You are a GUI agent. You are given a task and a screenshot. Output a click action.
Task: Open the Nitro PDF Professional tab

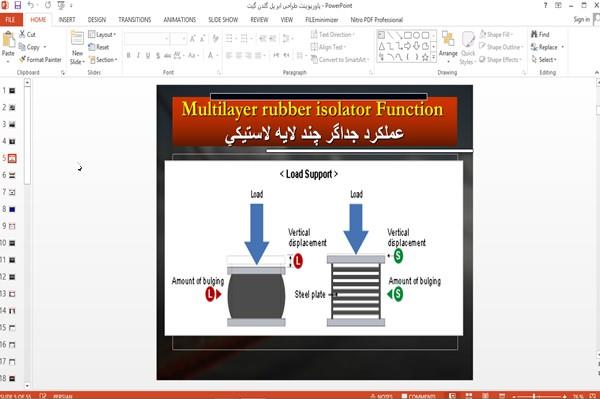tap(377, 20)
